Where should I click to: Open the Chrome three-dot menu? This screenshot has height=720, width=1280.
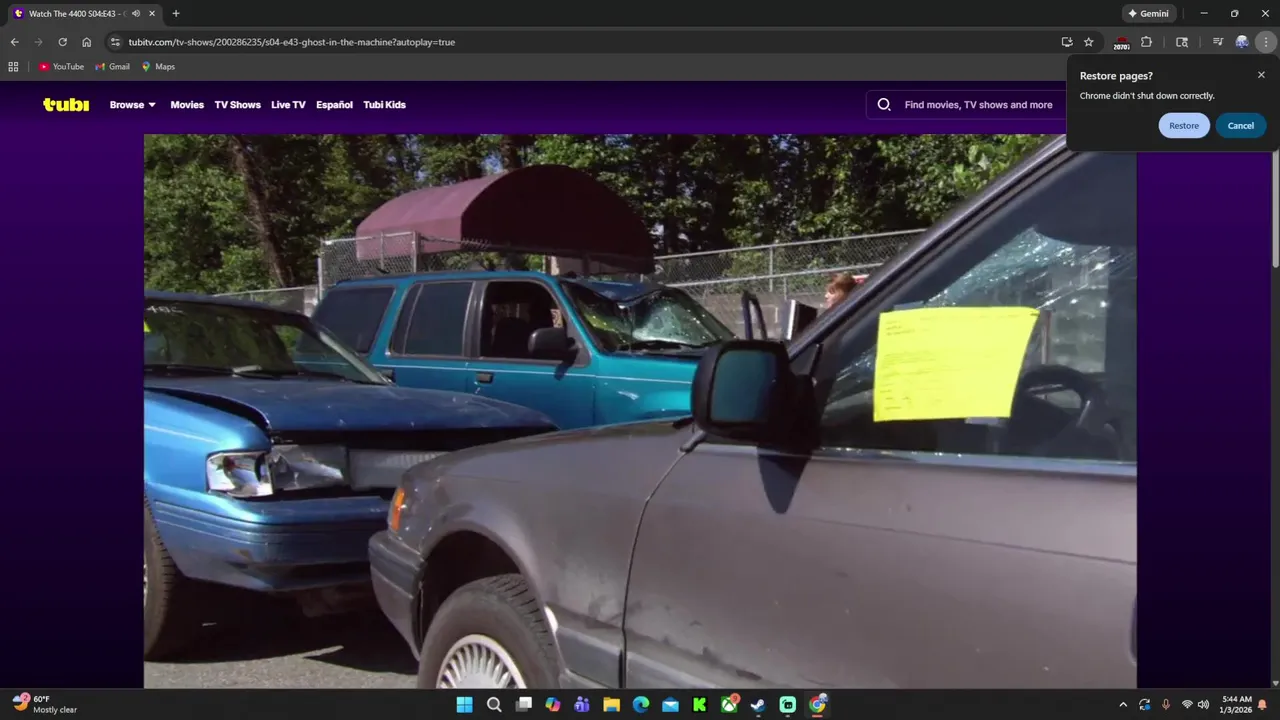(1266, 42)
